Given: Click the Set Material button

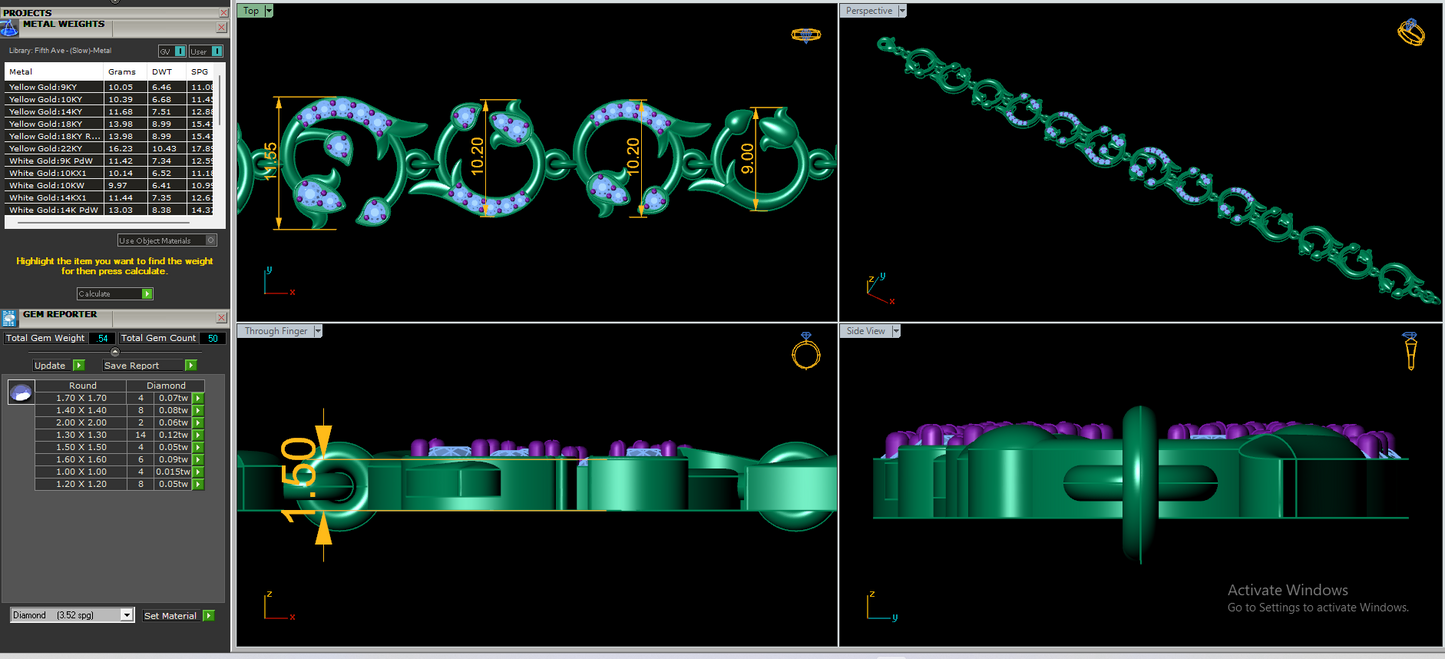Looking at the screenshot, I should pyautogui.click(x=178, y=616).
